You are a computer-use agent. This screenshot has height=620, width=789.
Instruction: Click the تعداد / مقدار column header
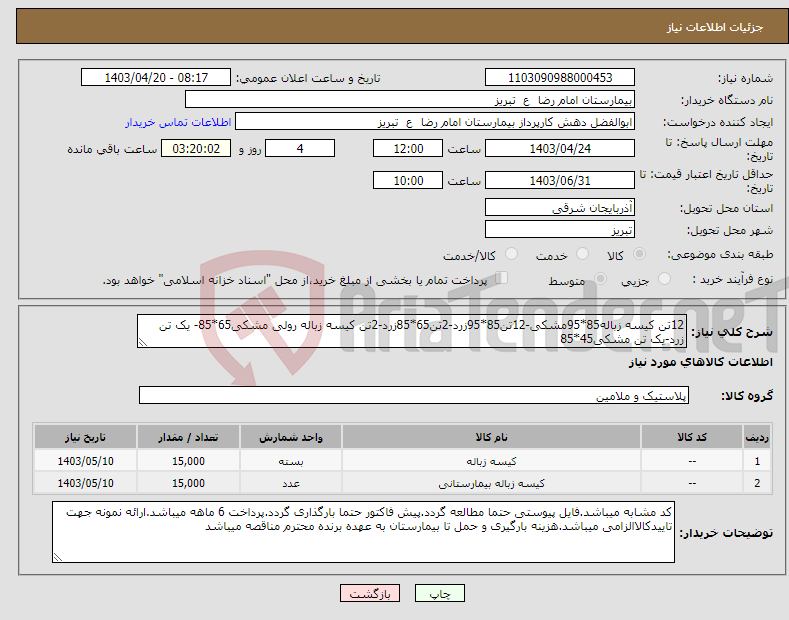click(188, 437)
